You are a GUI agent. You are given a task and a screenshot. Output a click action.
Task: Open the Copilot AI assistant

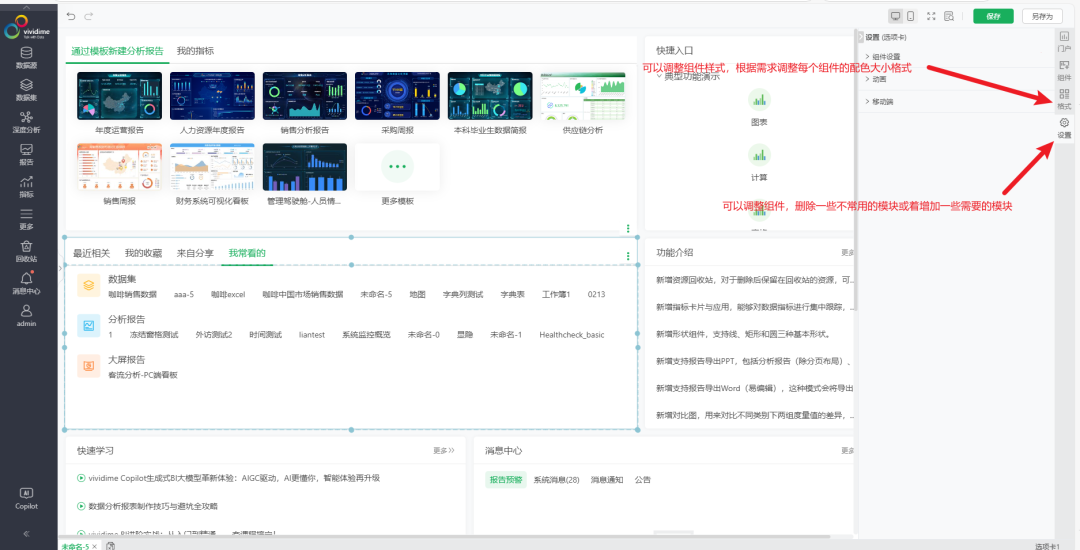26,500
